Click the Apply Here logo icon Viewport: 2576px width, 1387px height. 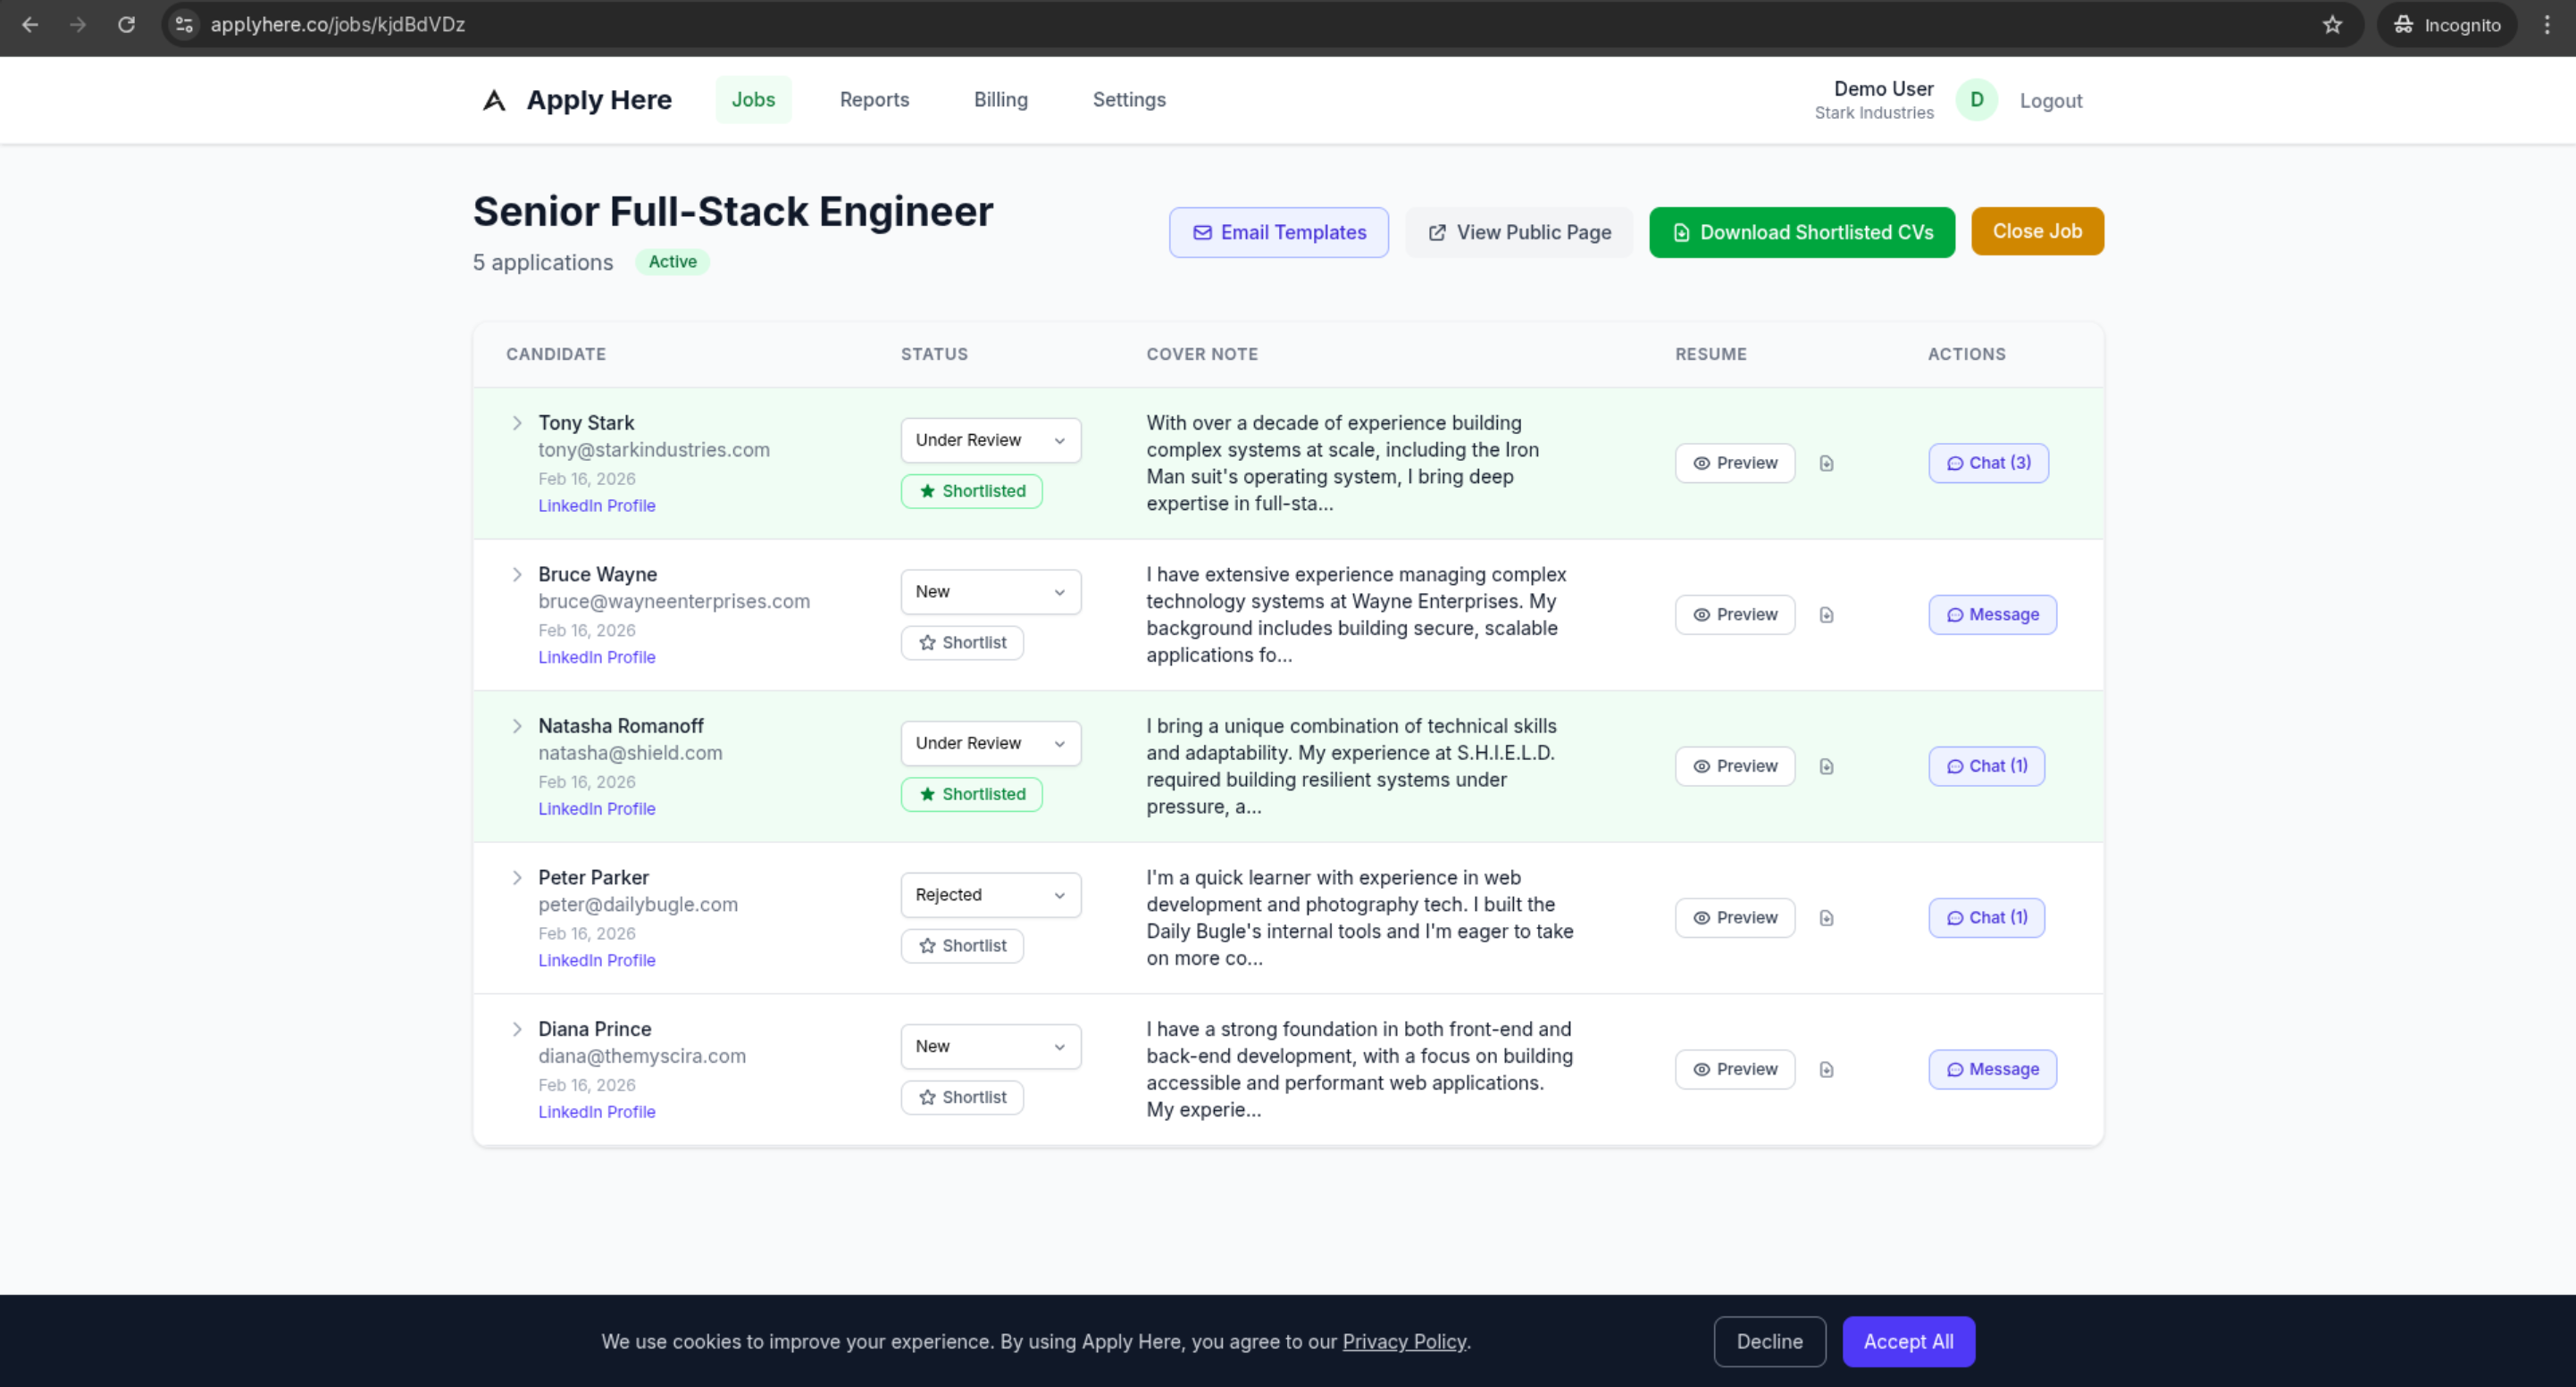pos(494,100)
